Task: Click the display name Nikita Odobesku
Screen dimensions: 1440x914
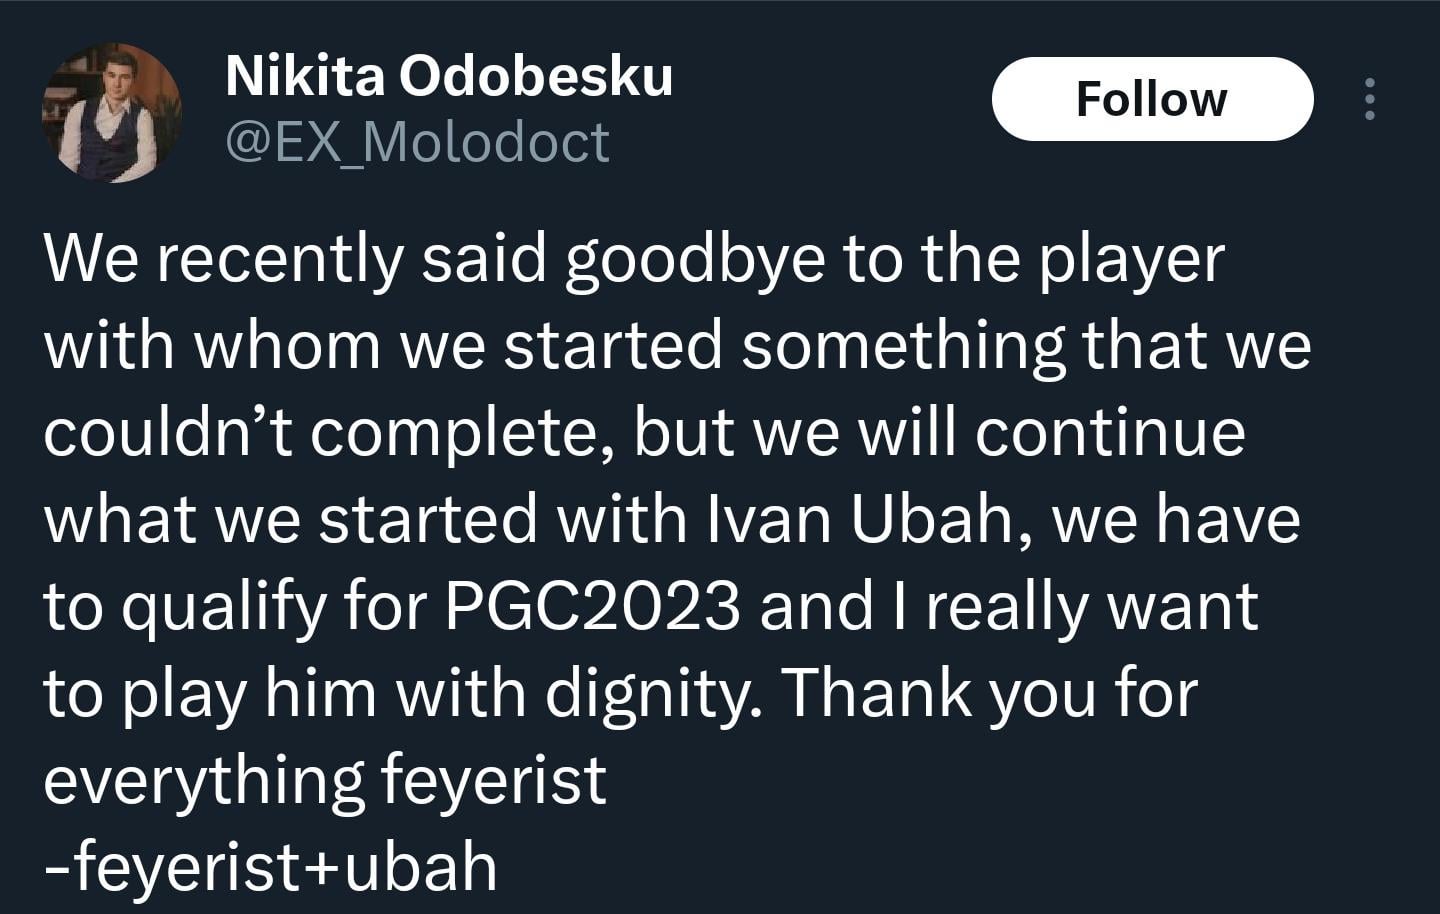Action: pos(449,76)
